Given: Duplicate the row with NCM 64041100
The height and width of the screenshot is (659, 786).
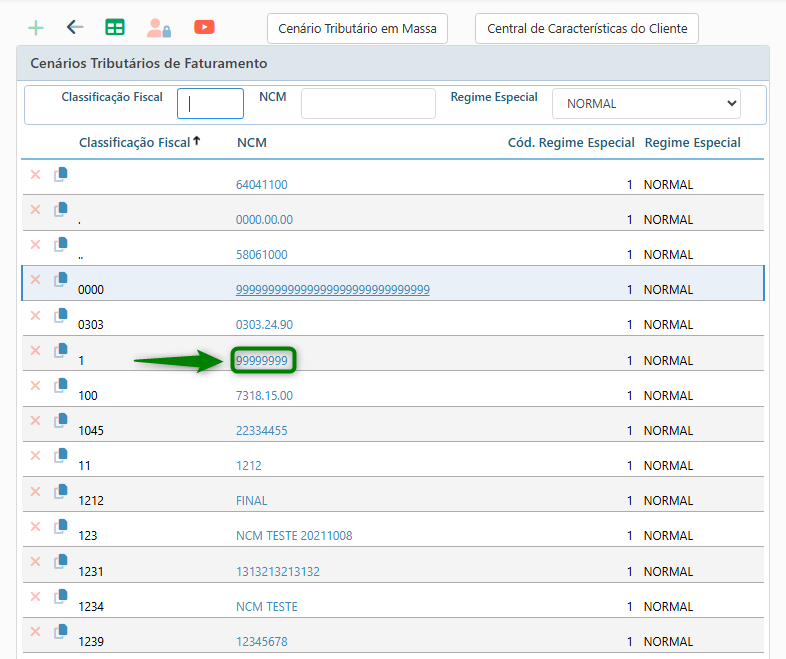Looking at the screenshot, I should click(61, 175).
